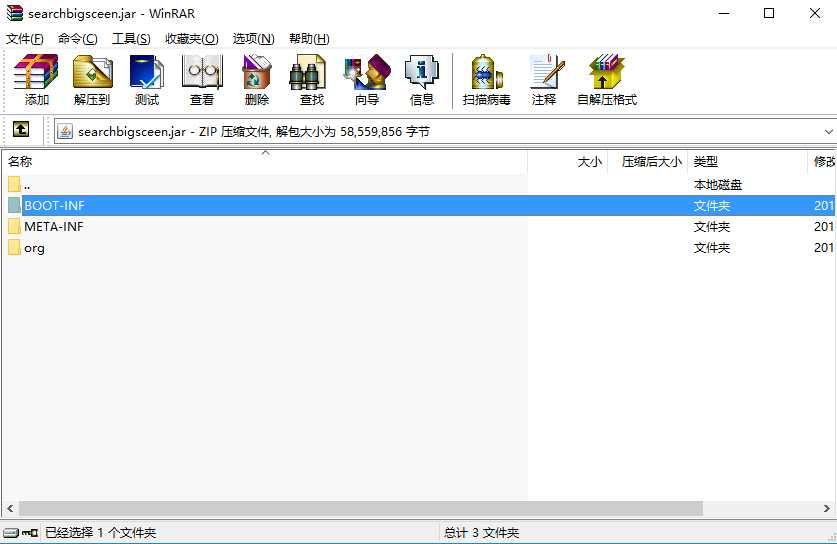The height and width of the screenshot is (544, 837).
Task: Expand the address bar path dropdown
Action: (828, 131)
